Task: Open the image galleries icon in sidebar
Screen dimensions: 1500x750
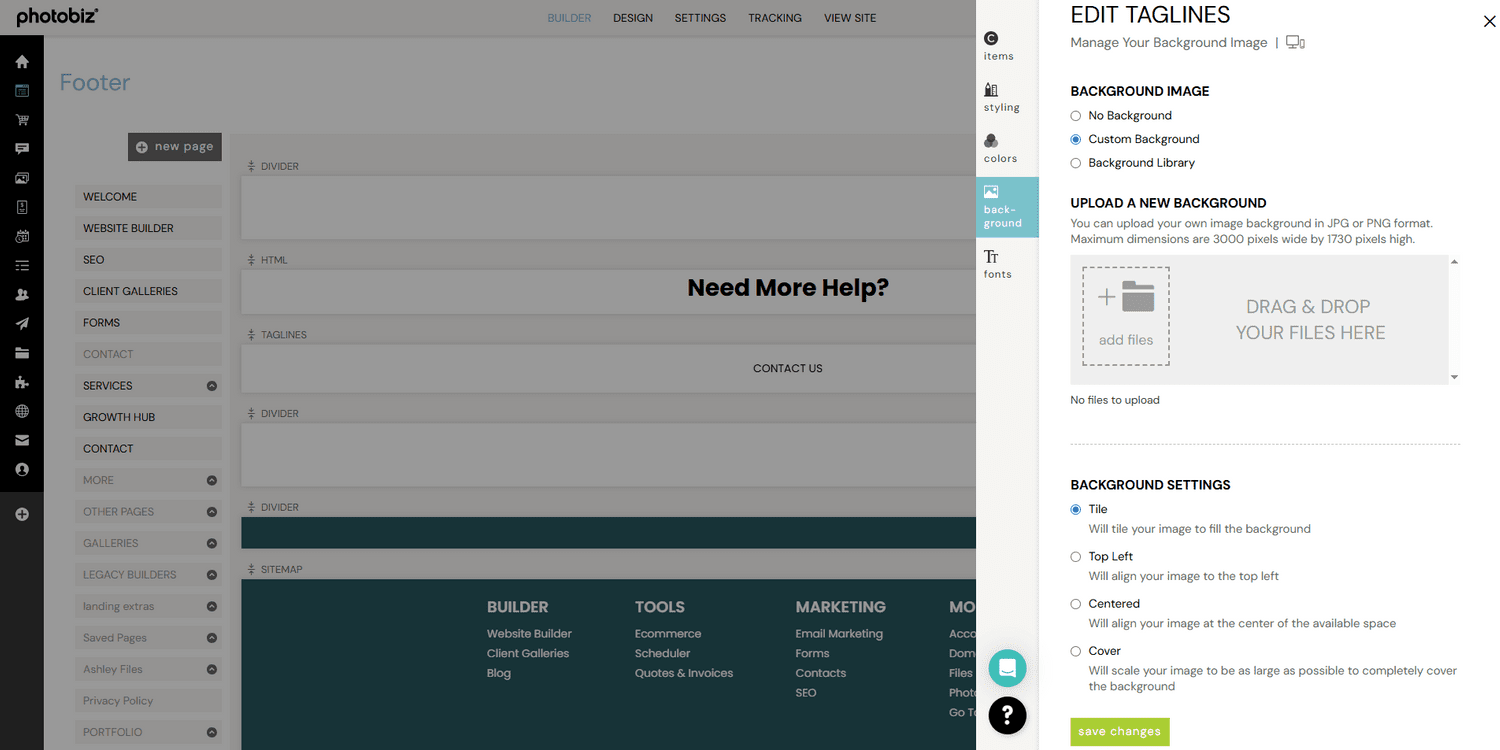Action: 22,178
